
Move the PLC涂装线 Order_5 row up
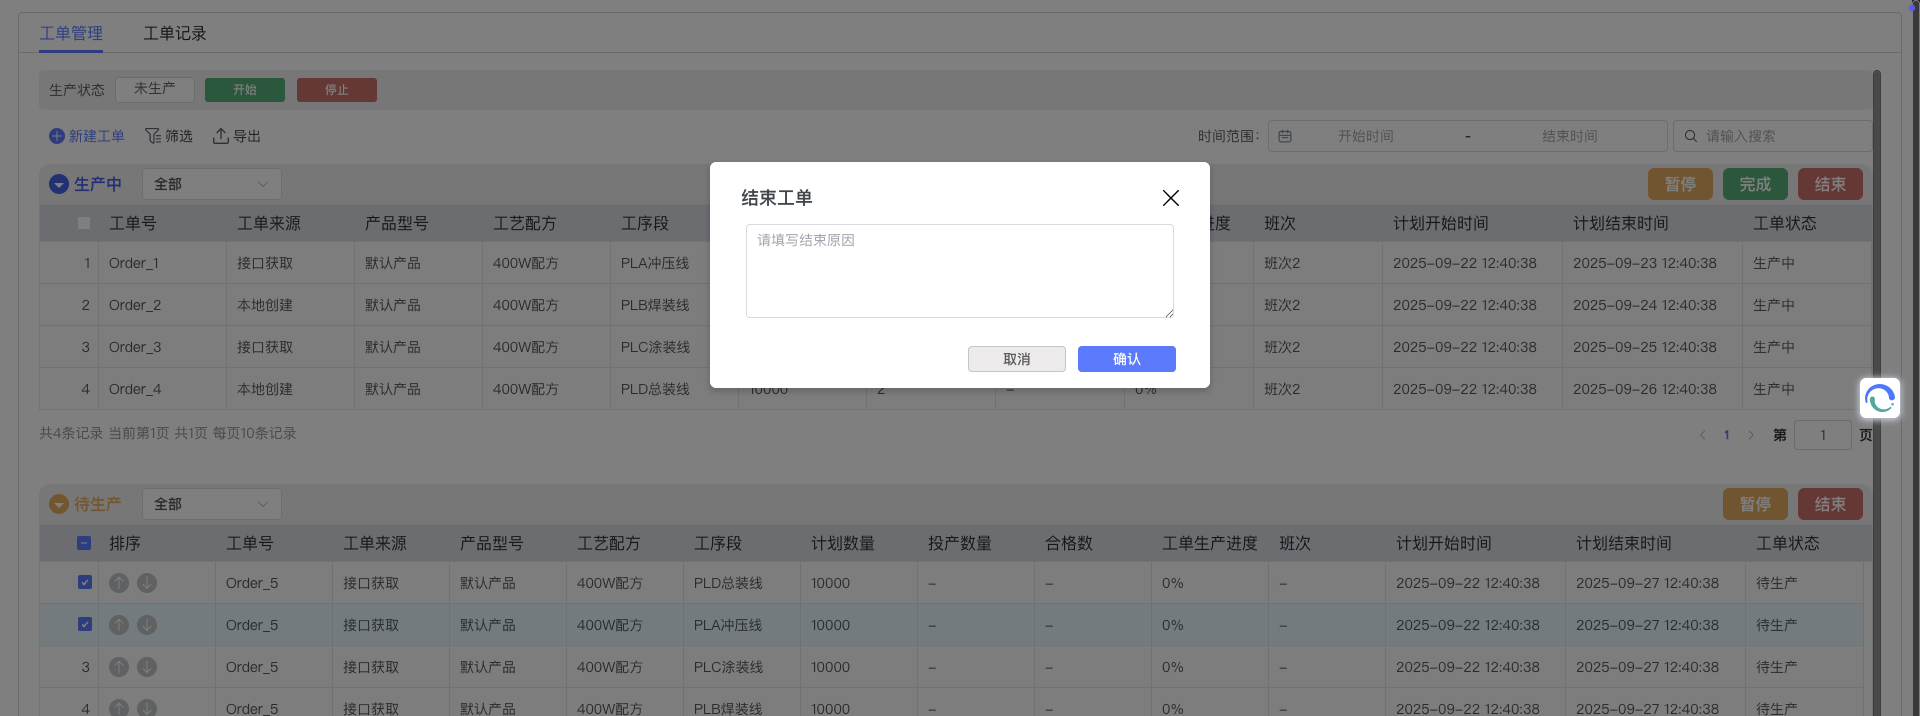pyautogui.click(x=119, y=667)
